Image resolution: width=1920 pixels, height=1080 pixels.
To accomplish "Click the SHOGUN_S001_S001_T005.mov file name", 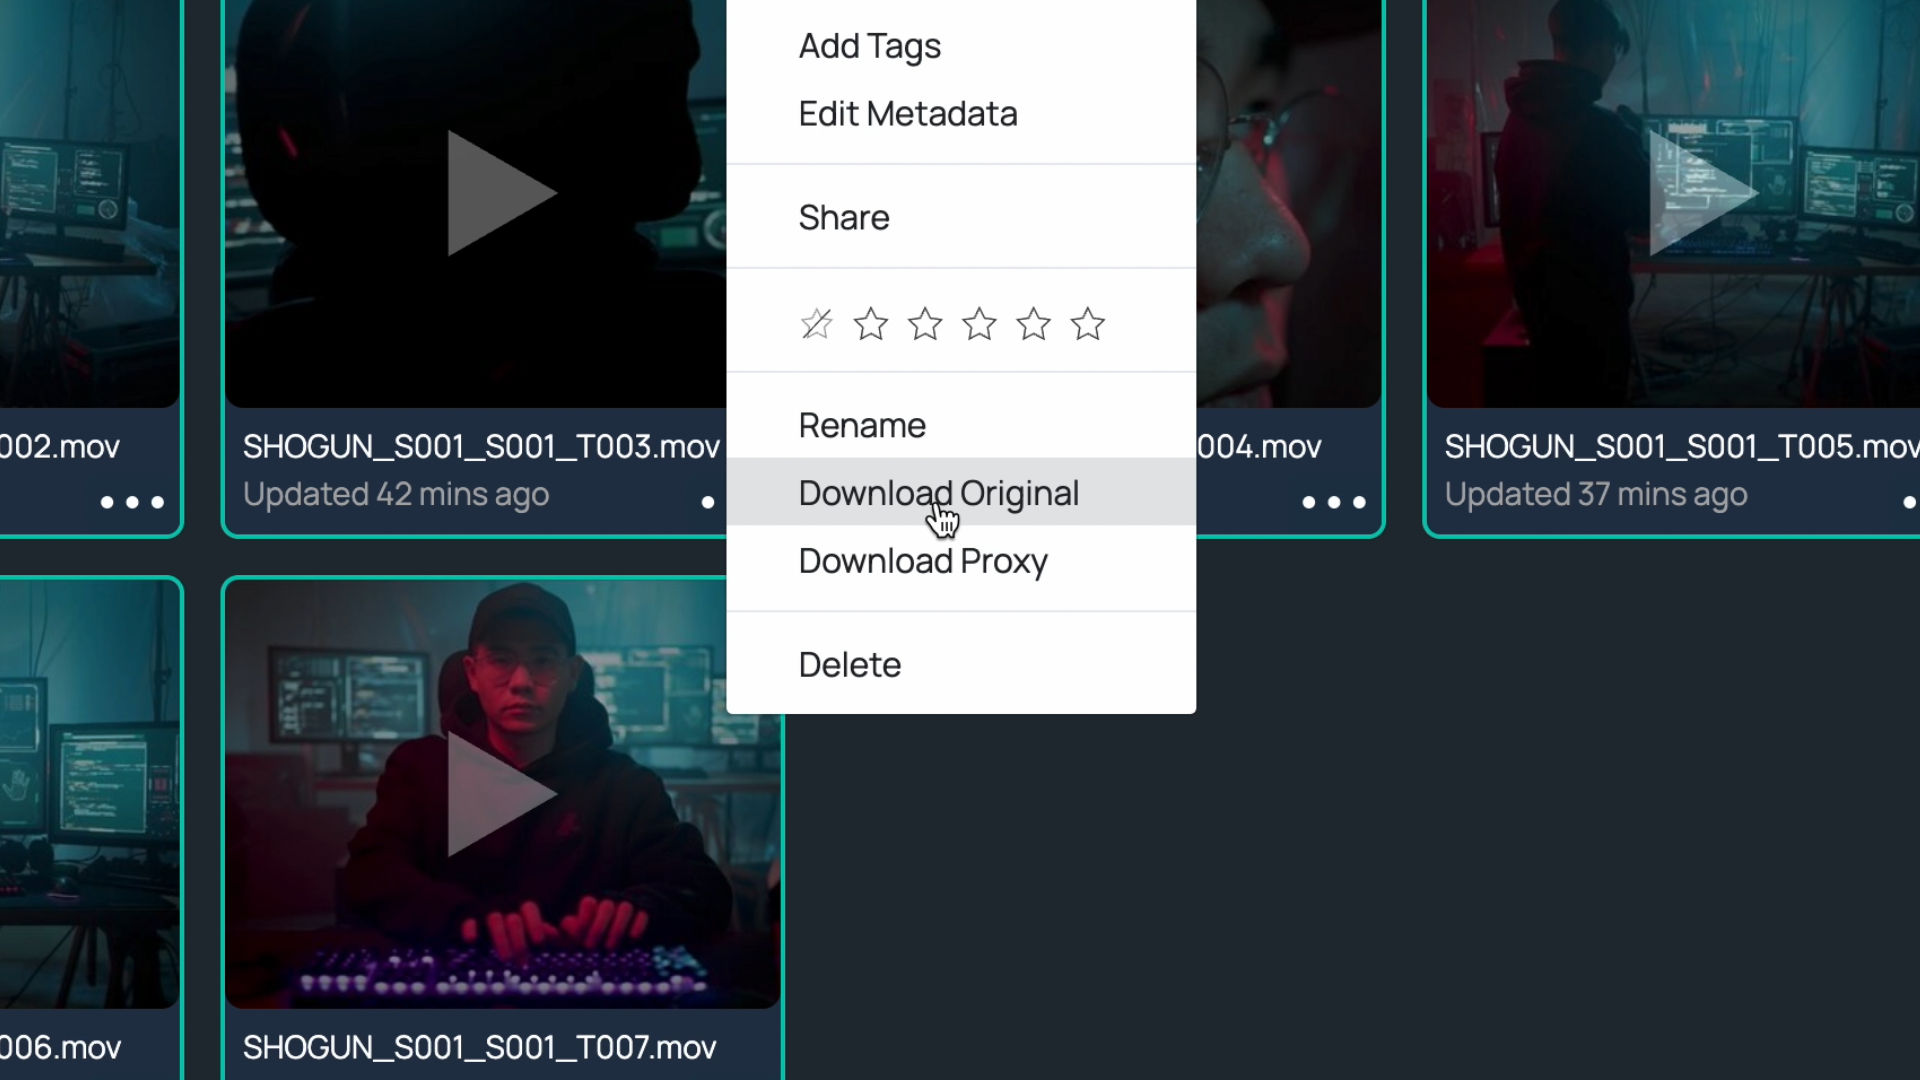I will [1680, 447].
